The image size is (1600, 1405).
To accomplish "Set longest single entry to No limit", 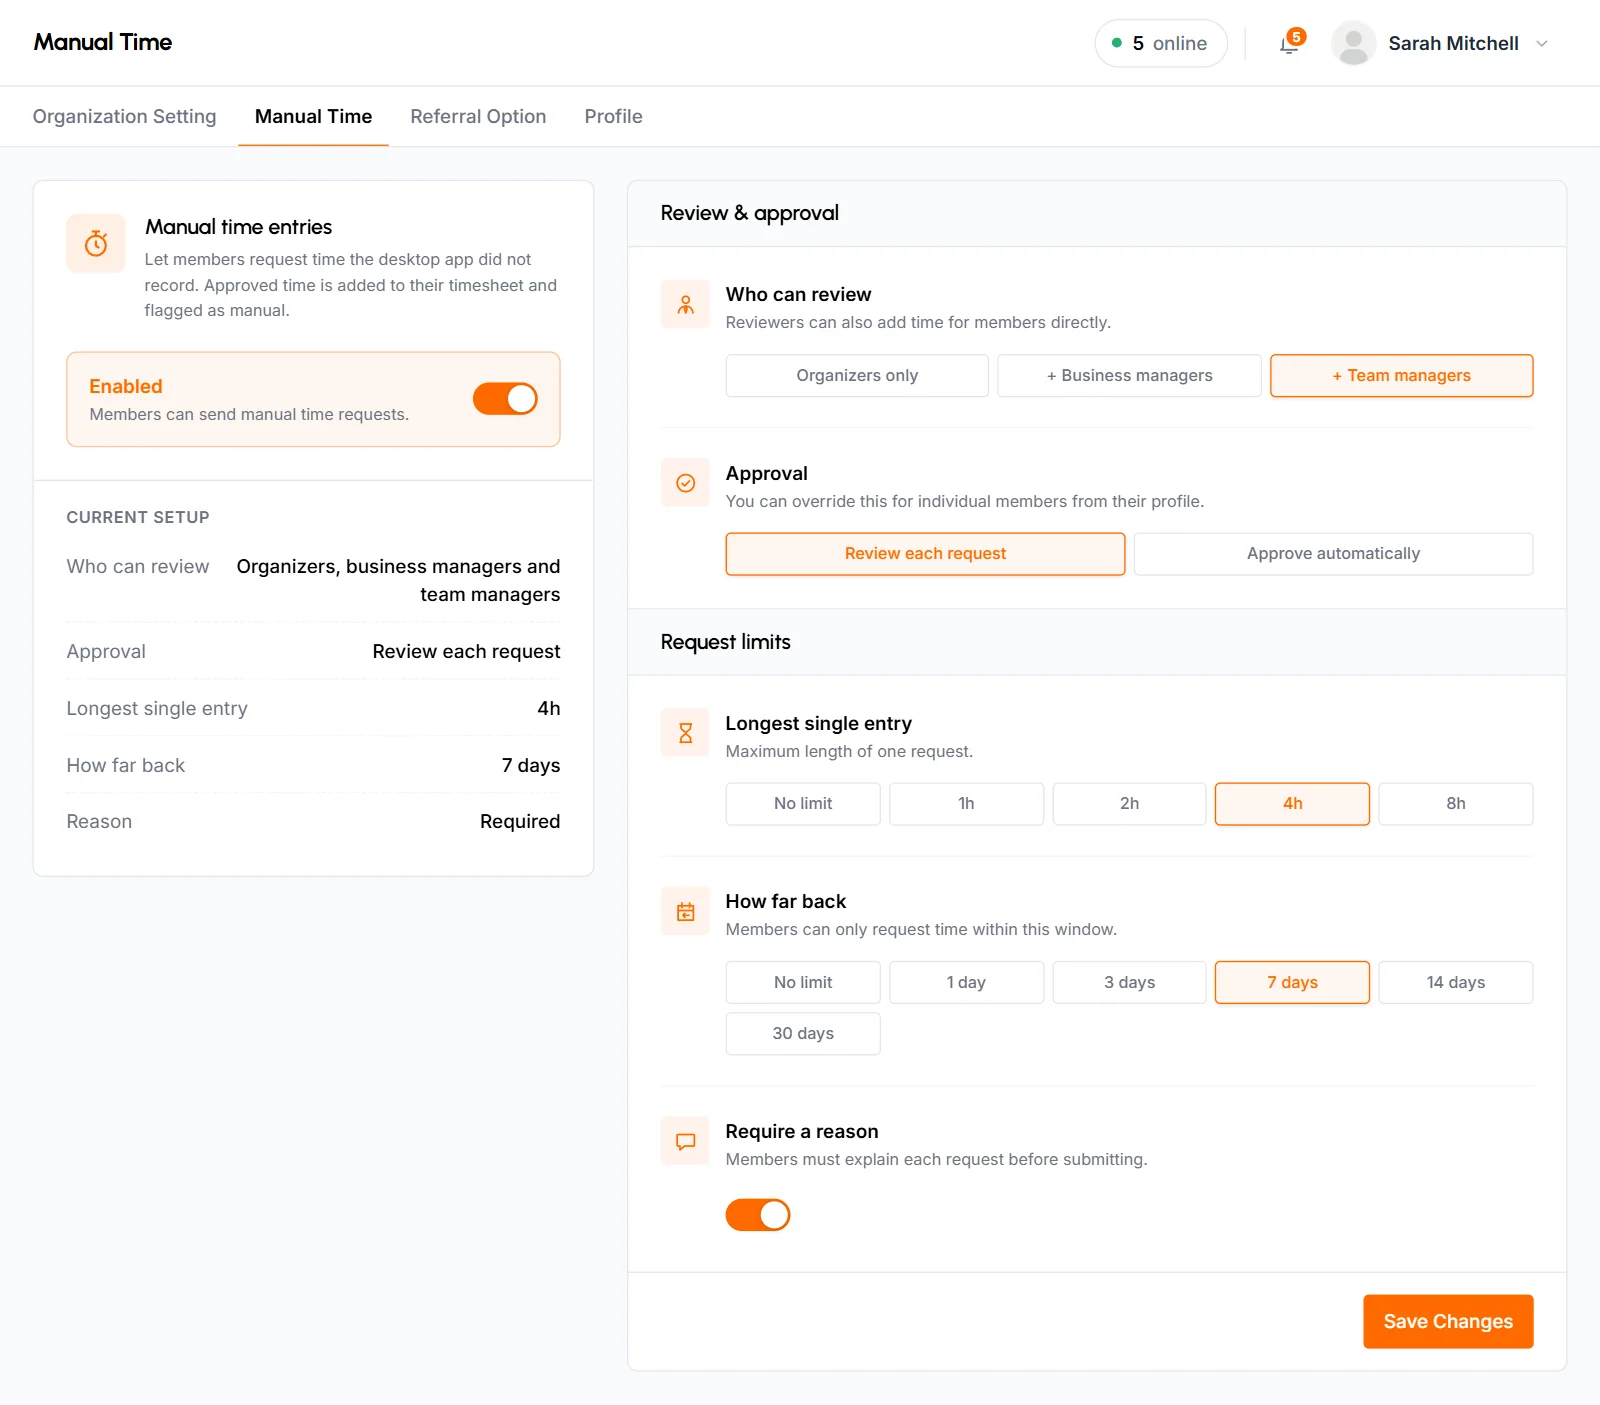I will point(803,804).
